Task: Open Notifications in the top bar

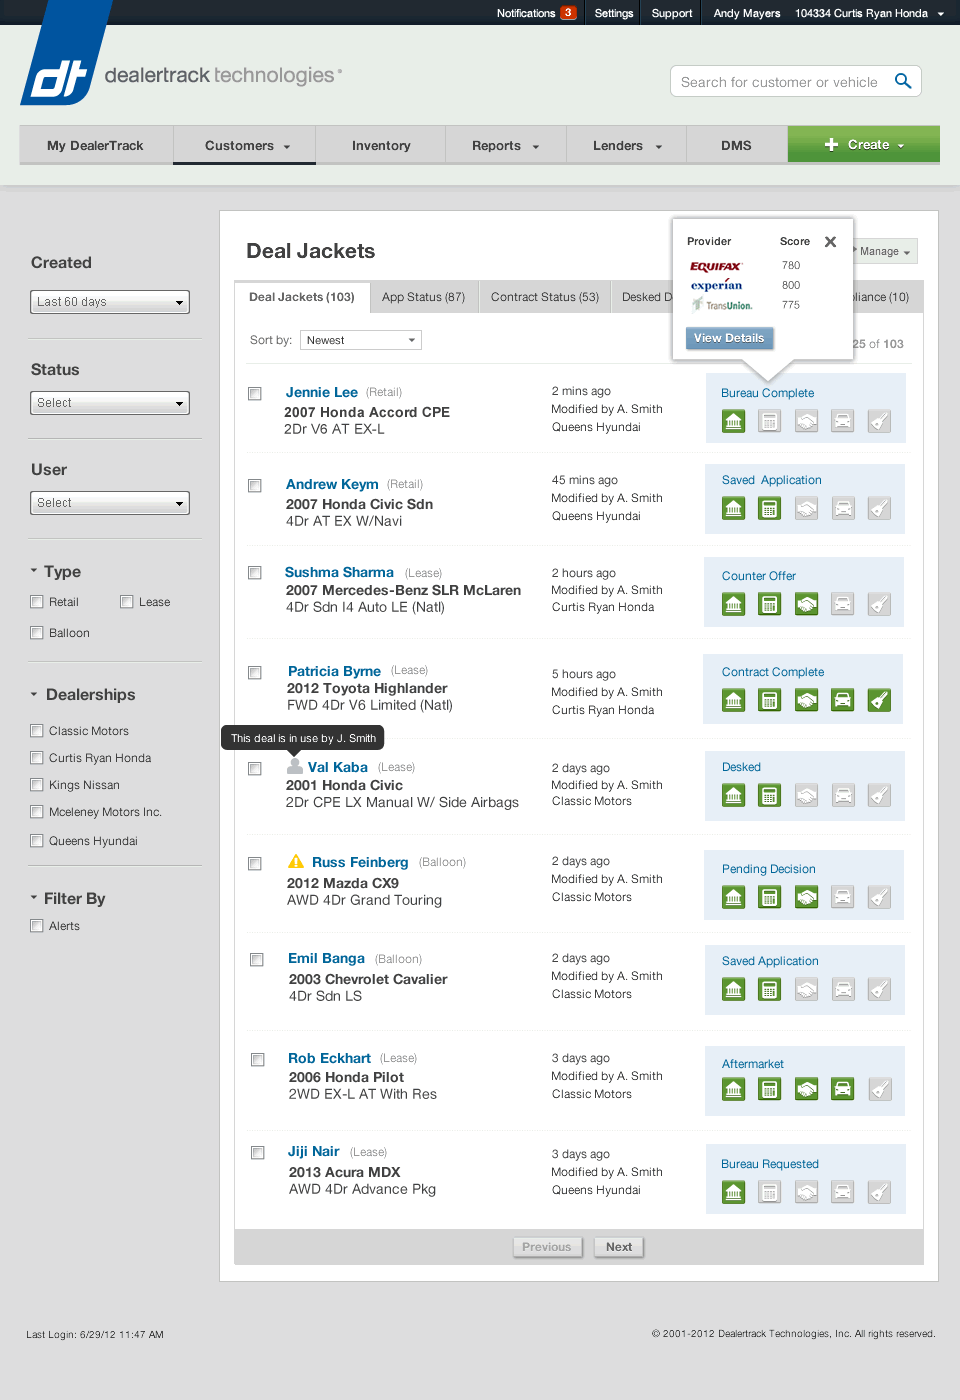Action: click(536, 13)
